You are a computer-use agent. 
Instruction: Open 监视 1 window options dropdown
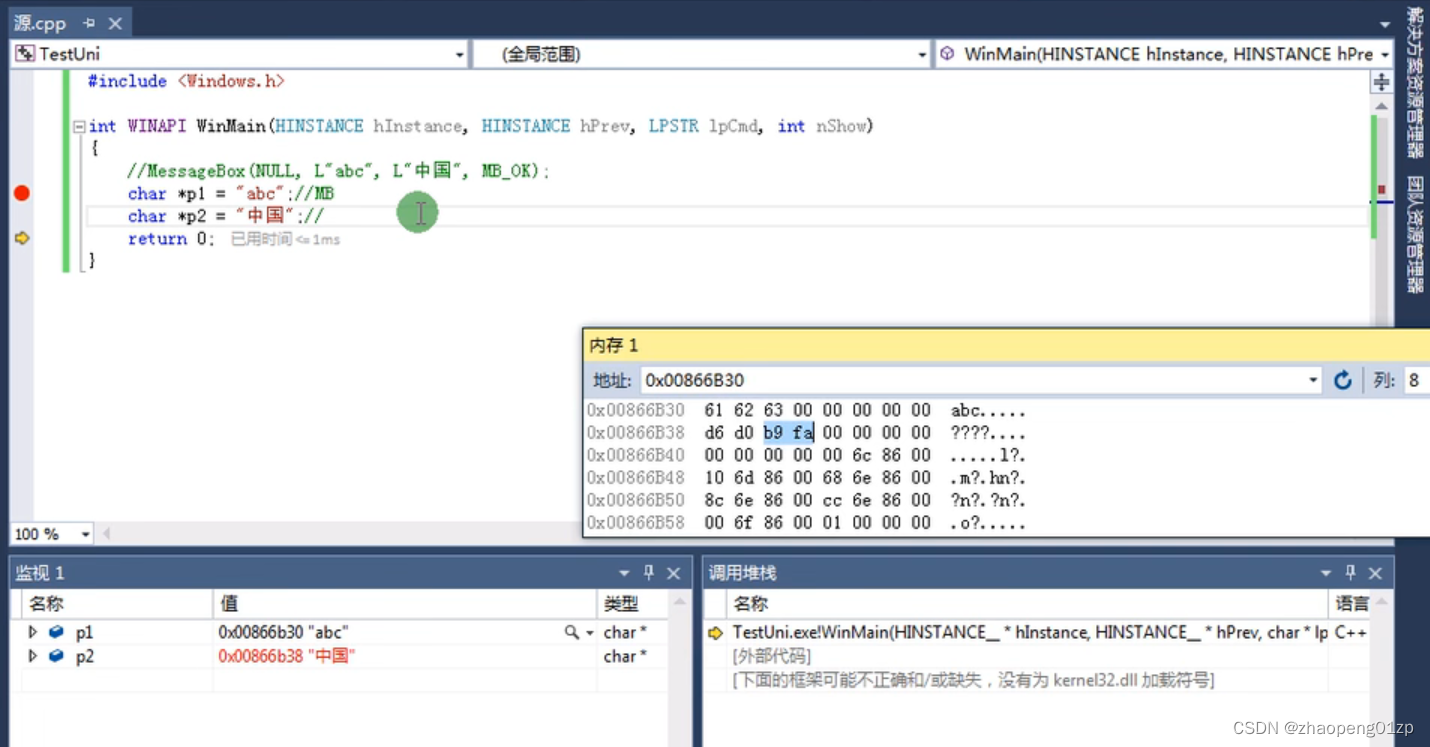pos(624,573)
